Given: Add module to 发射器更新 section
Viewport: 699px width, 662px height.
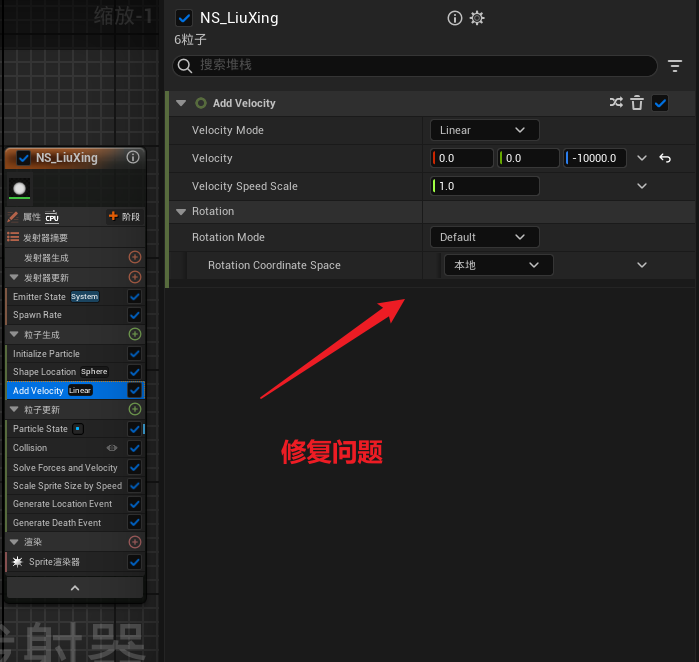Looking at the screenshot, I should [135, 277].
